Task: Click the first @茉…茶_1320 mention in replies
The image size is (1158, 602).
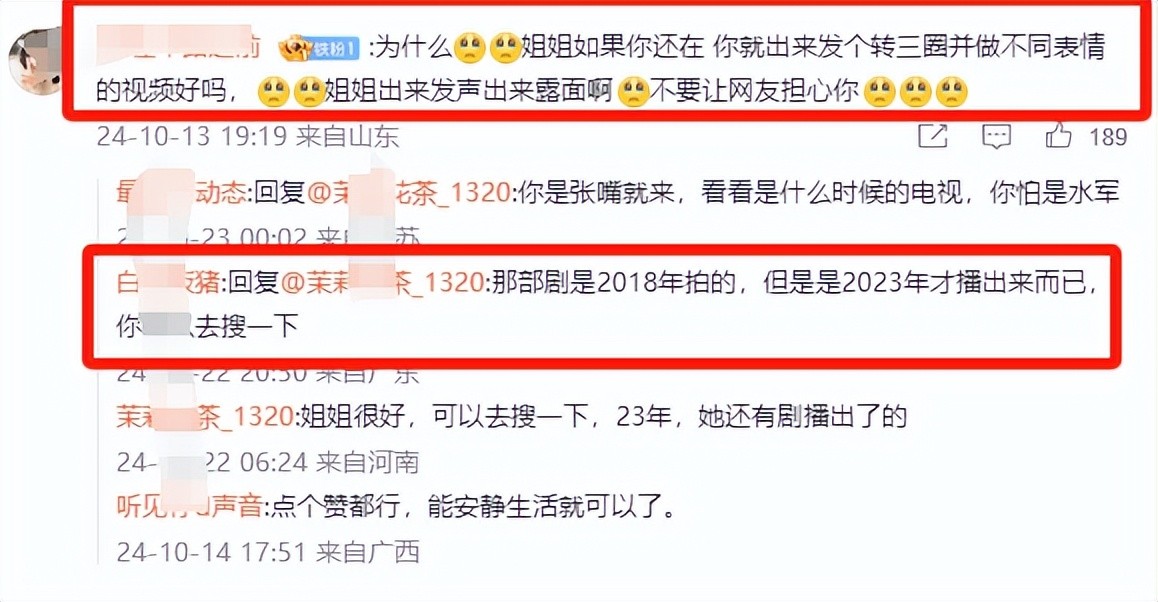Action: (408, 193)
